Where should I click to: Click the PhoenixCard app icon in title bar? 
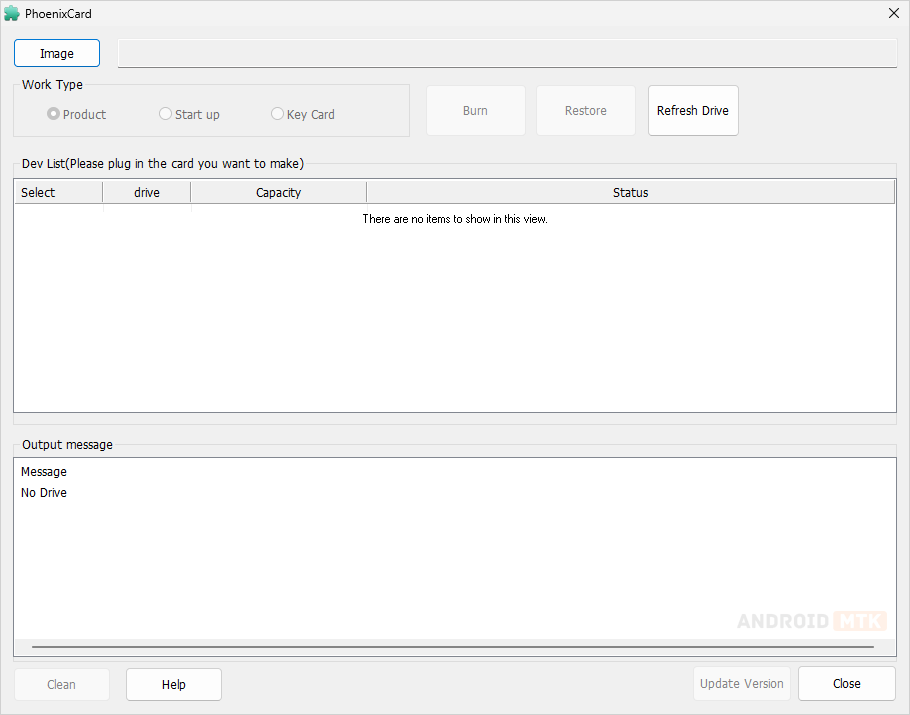[12, 13]
